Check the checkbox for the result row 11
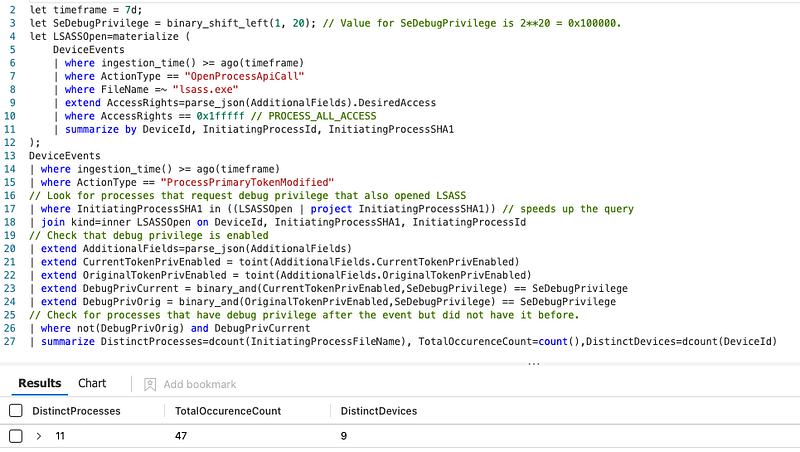 pyautogui.click(x=16, y=436)
